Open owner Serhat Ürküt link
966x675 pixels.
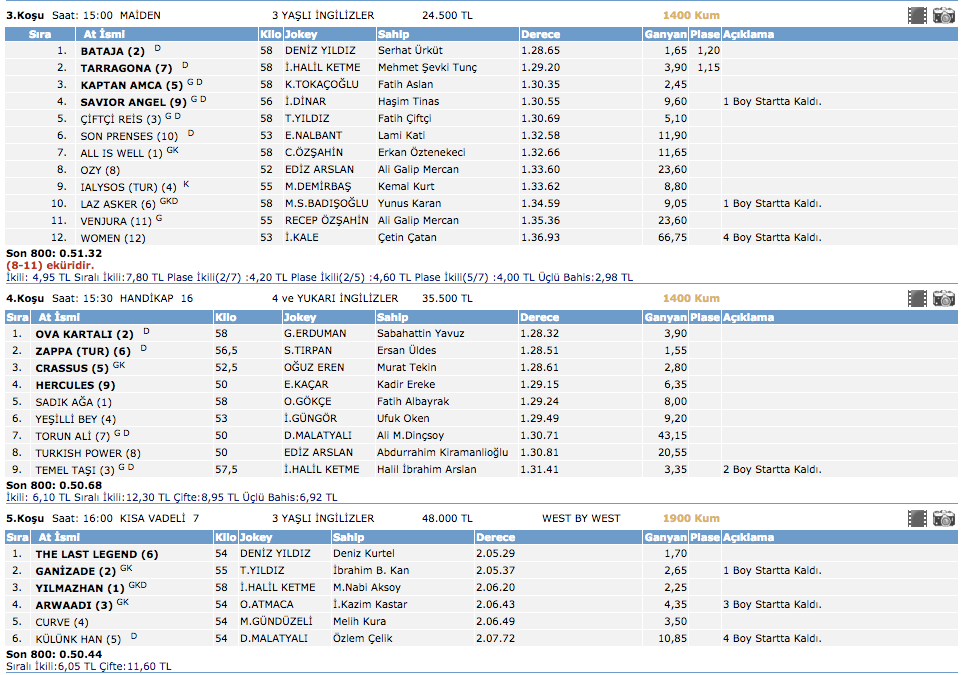coord(410,50)
